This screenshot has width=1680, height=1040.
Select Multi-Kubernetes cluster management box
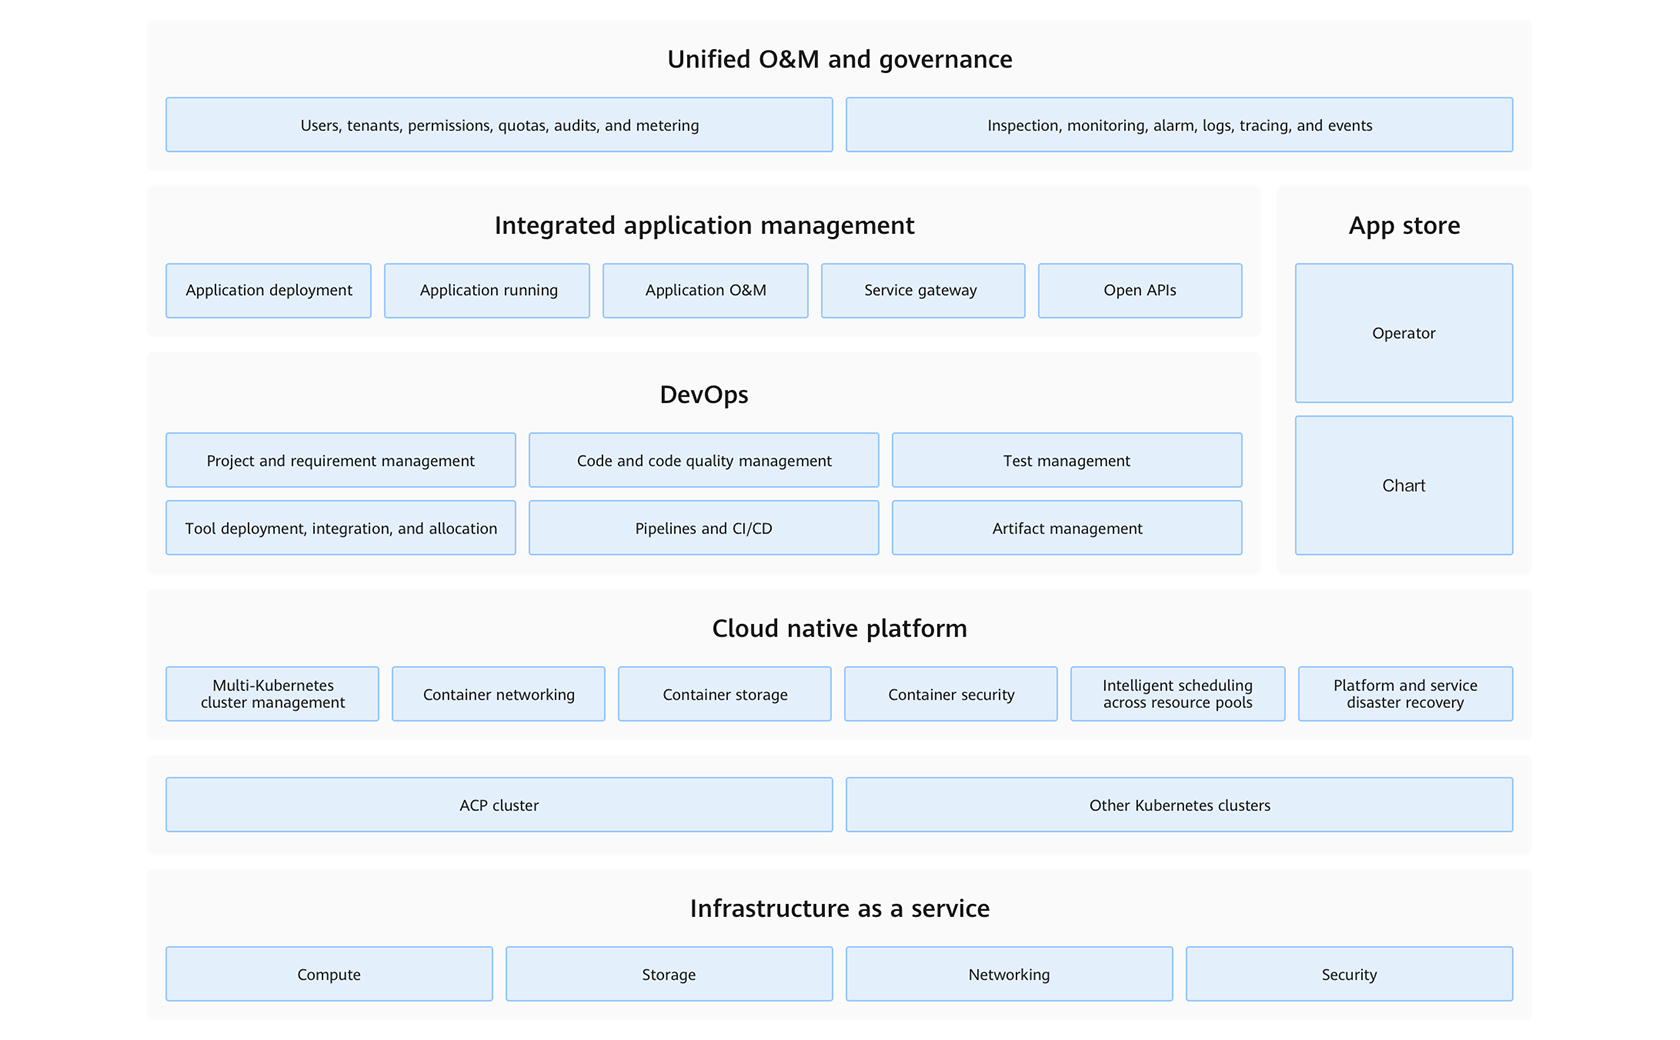pyautogui.click(x=272, y=694)
